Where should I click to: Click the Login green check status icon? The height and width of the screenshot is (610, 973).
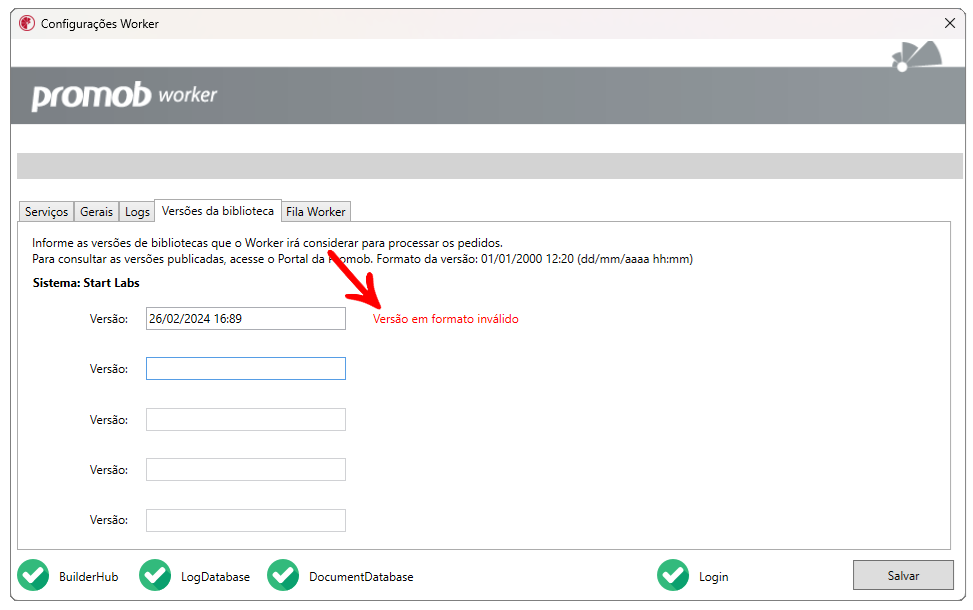coord(673,575)
